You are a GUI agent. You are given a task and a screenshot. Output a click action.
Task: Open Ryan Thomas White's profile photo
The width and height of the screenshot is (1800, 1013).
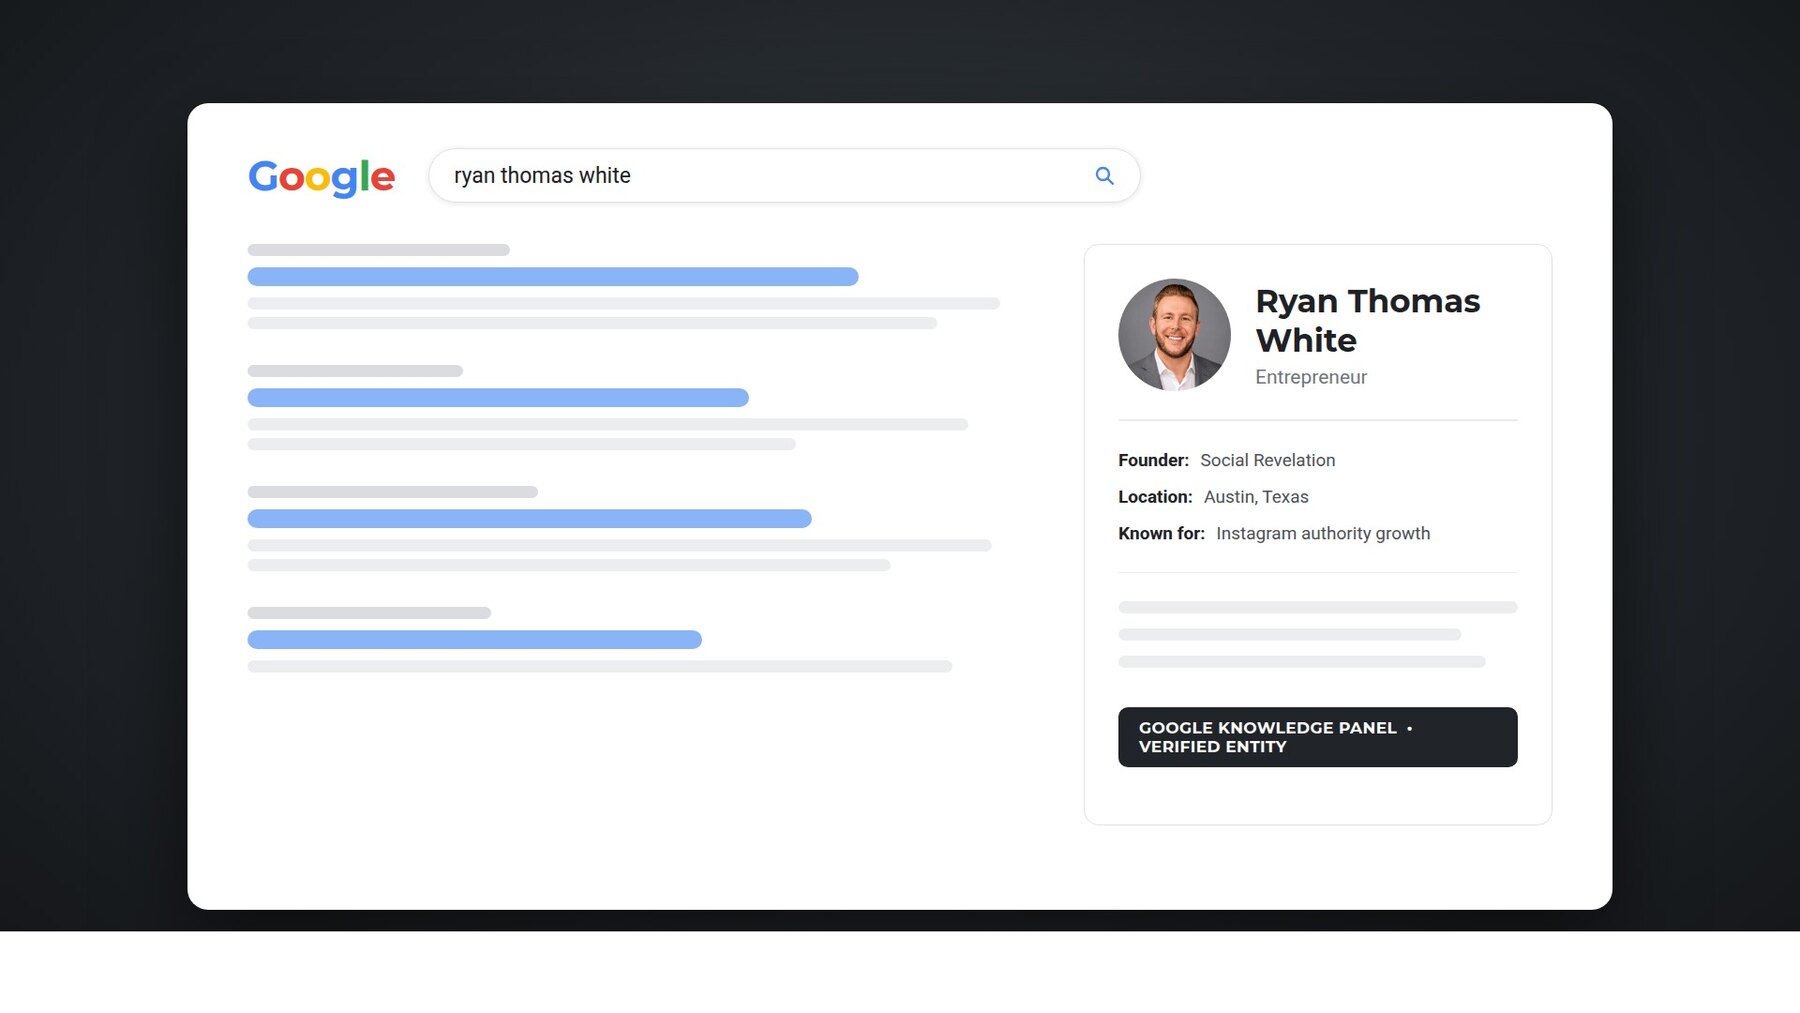pos(1174,335)
